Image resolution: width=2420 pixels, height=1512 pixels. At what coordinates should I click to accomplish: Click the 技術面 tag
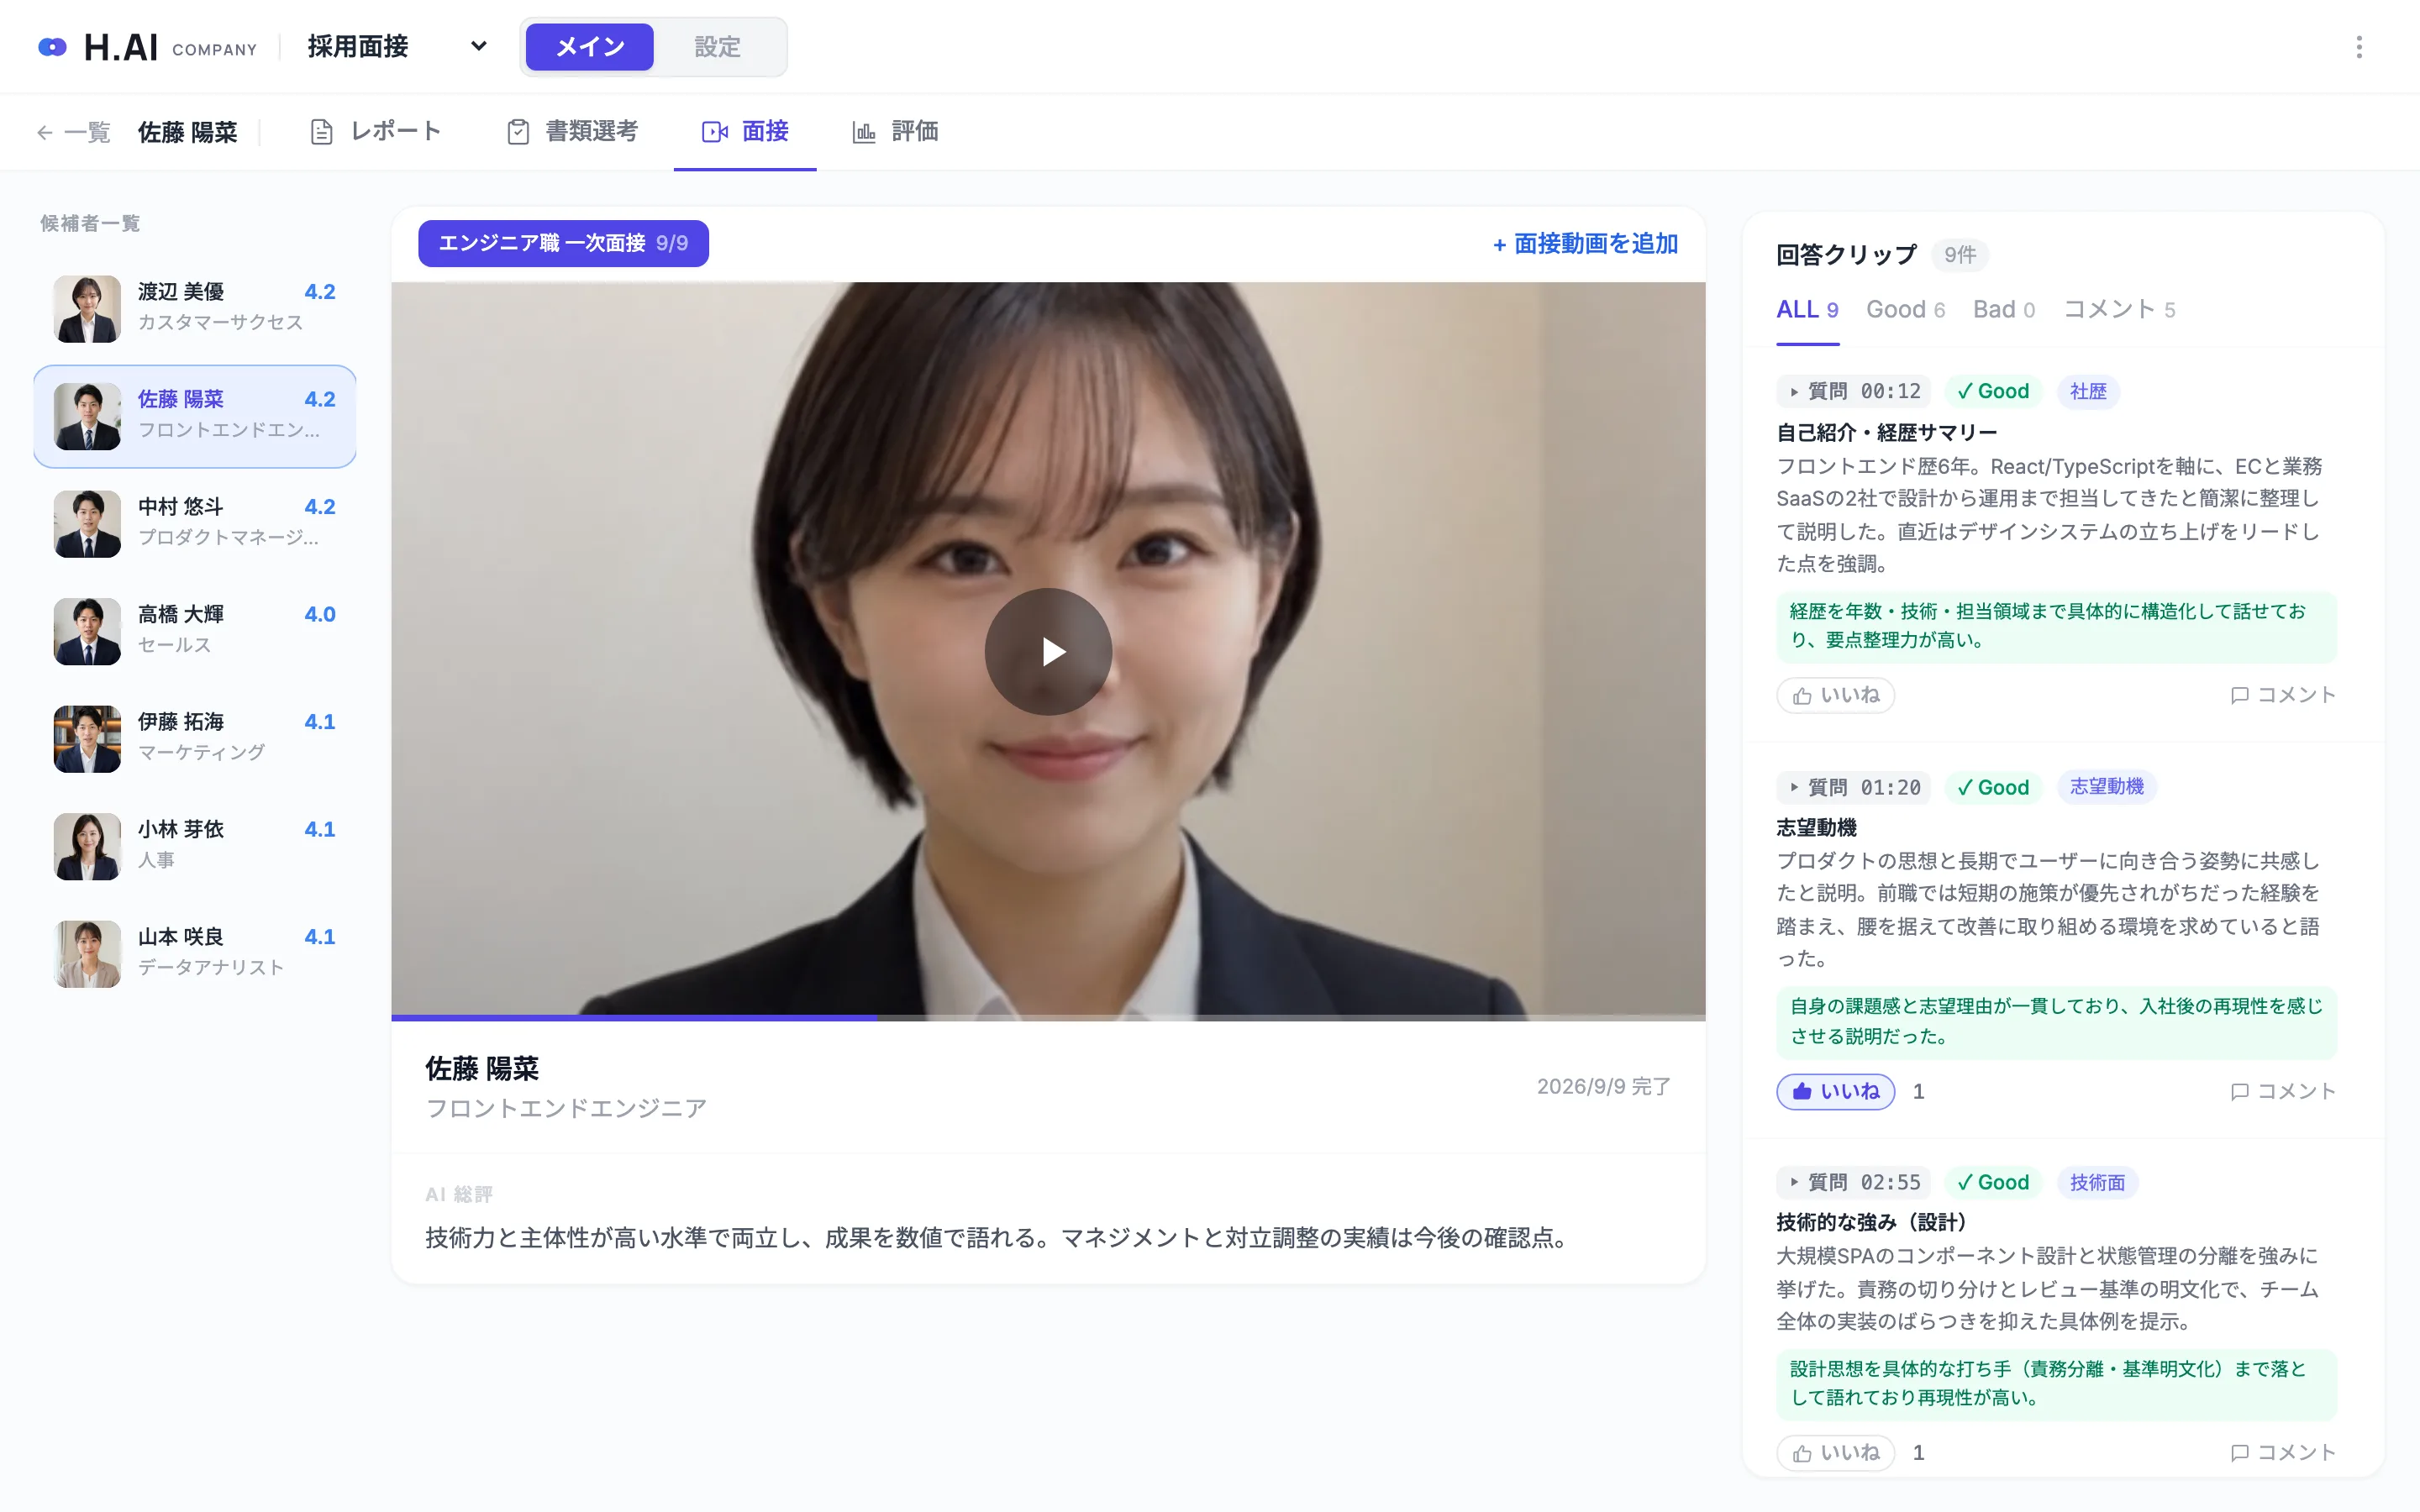(2097, 1182)
